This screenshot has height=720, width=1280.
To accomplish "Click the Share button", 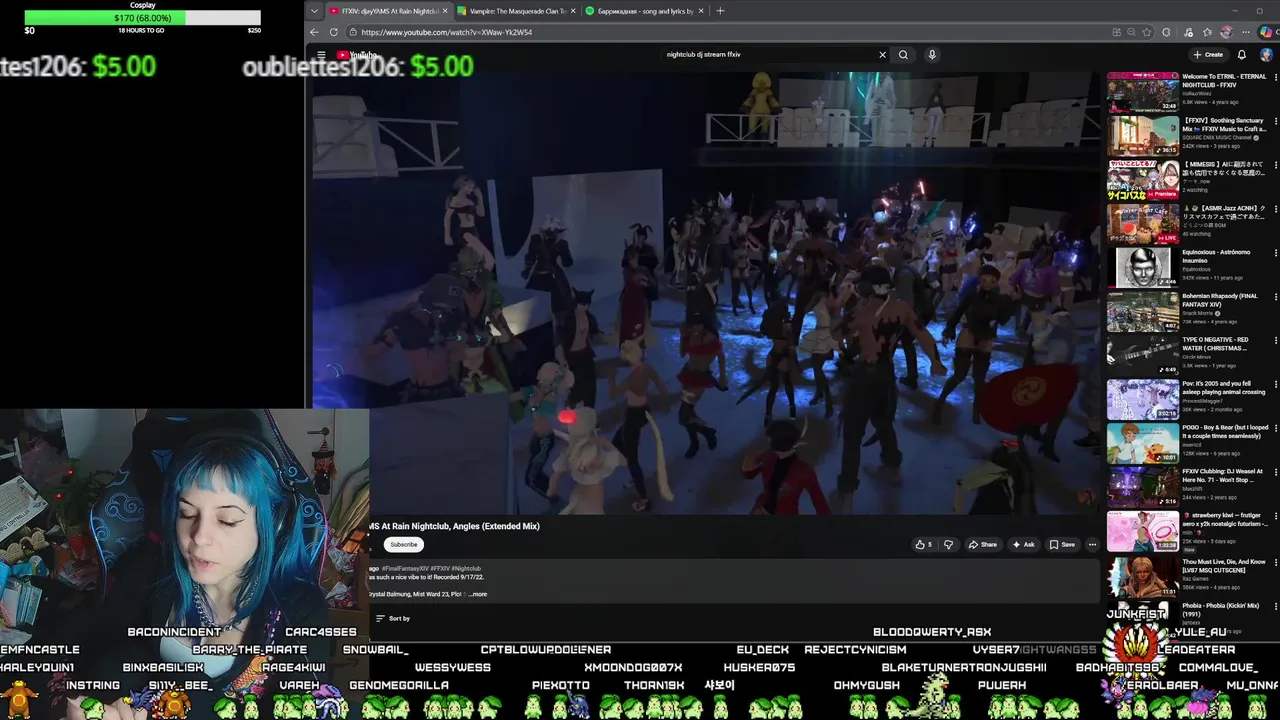I will tap(982, 545).
